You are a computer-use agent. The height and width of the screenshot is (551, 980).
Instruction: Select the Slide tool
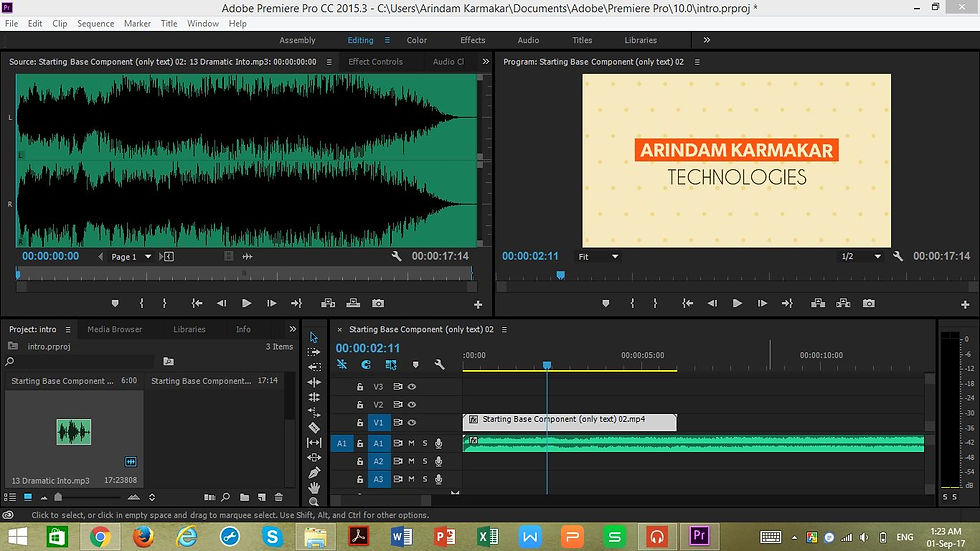(x=314, y=457)
